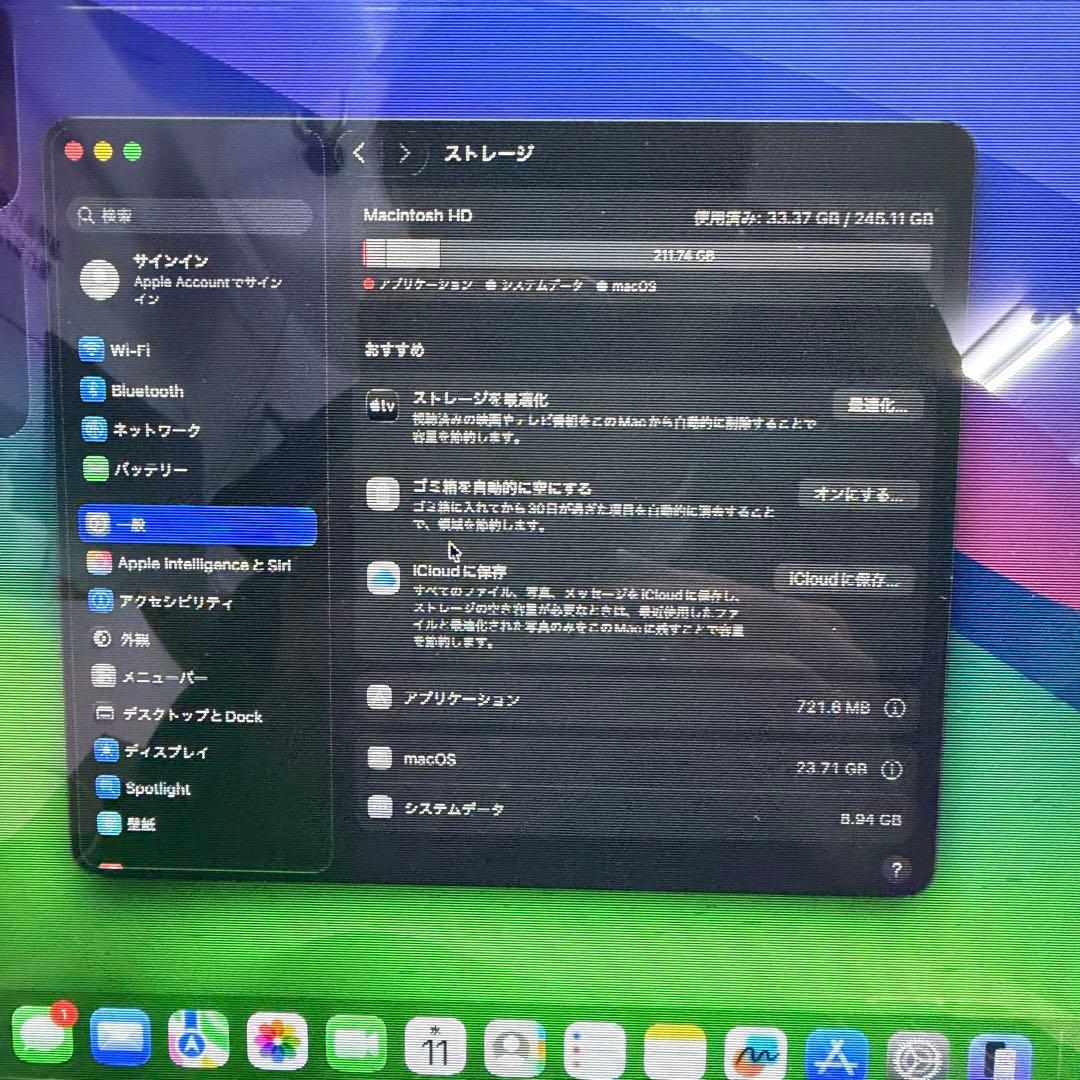Click the iCloudに保存... button
Screen dimensions: 1080x1080
(x=845, y=578)
